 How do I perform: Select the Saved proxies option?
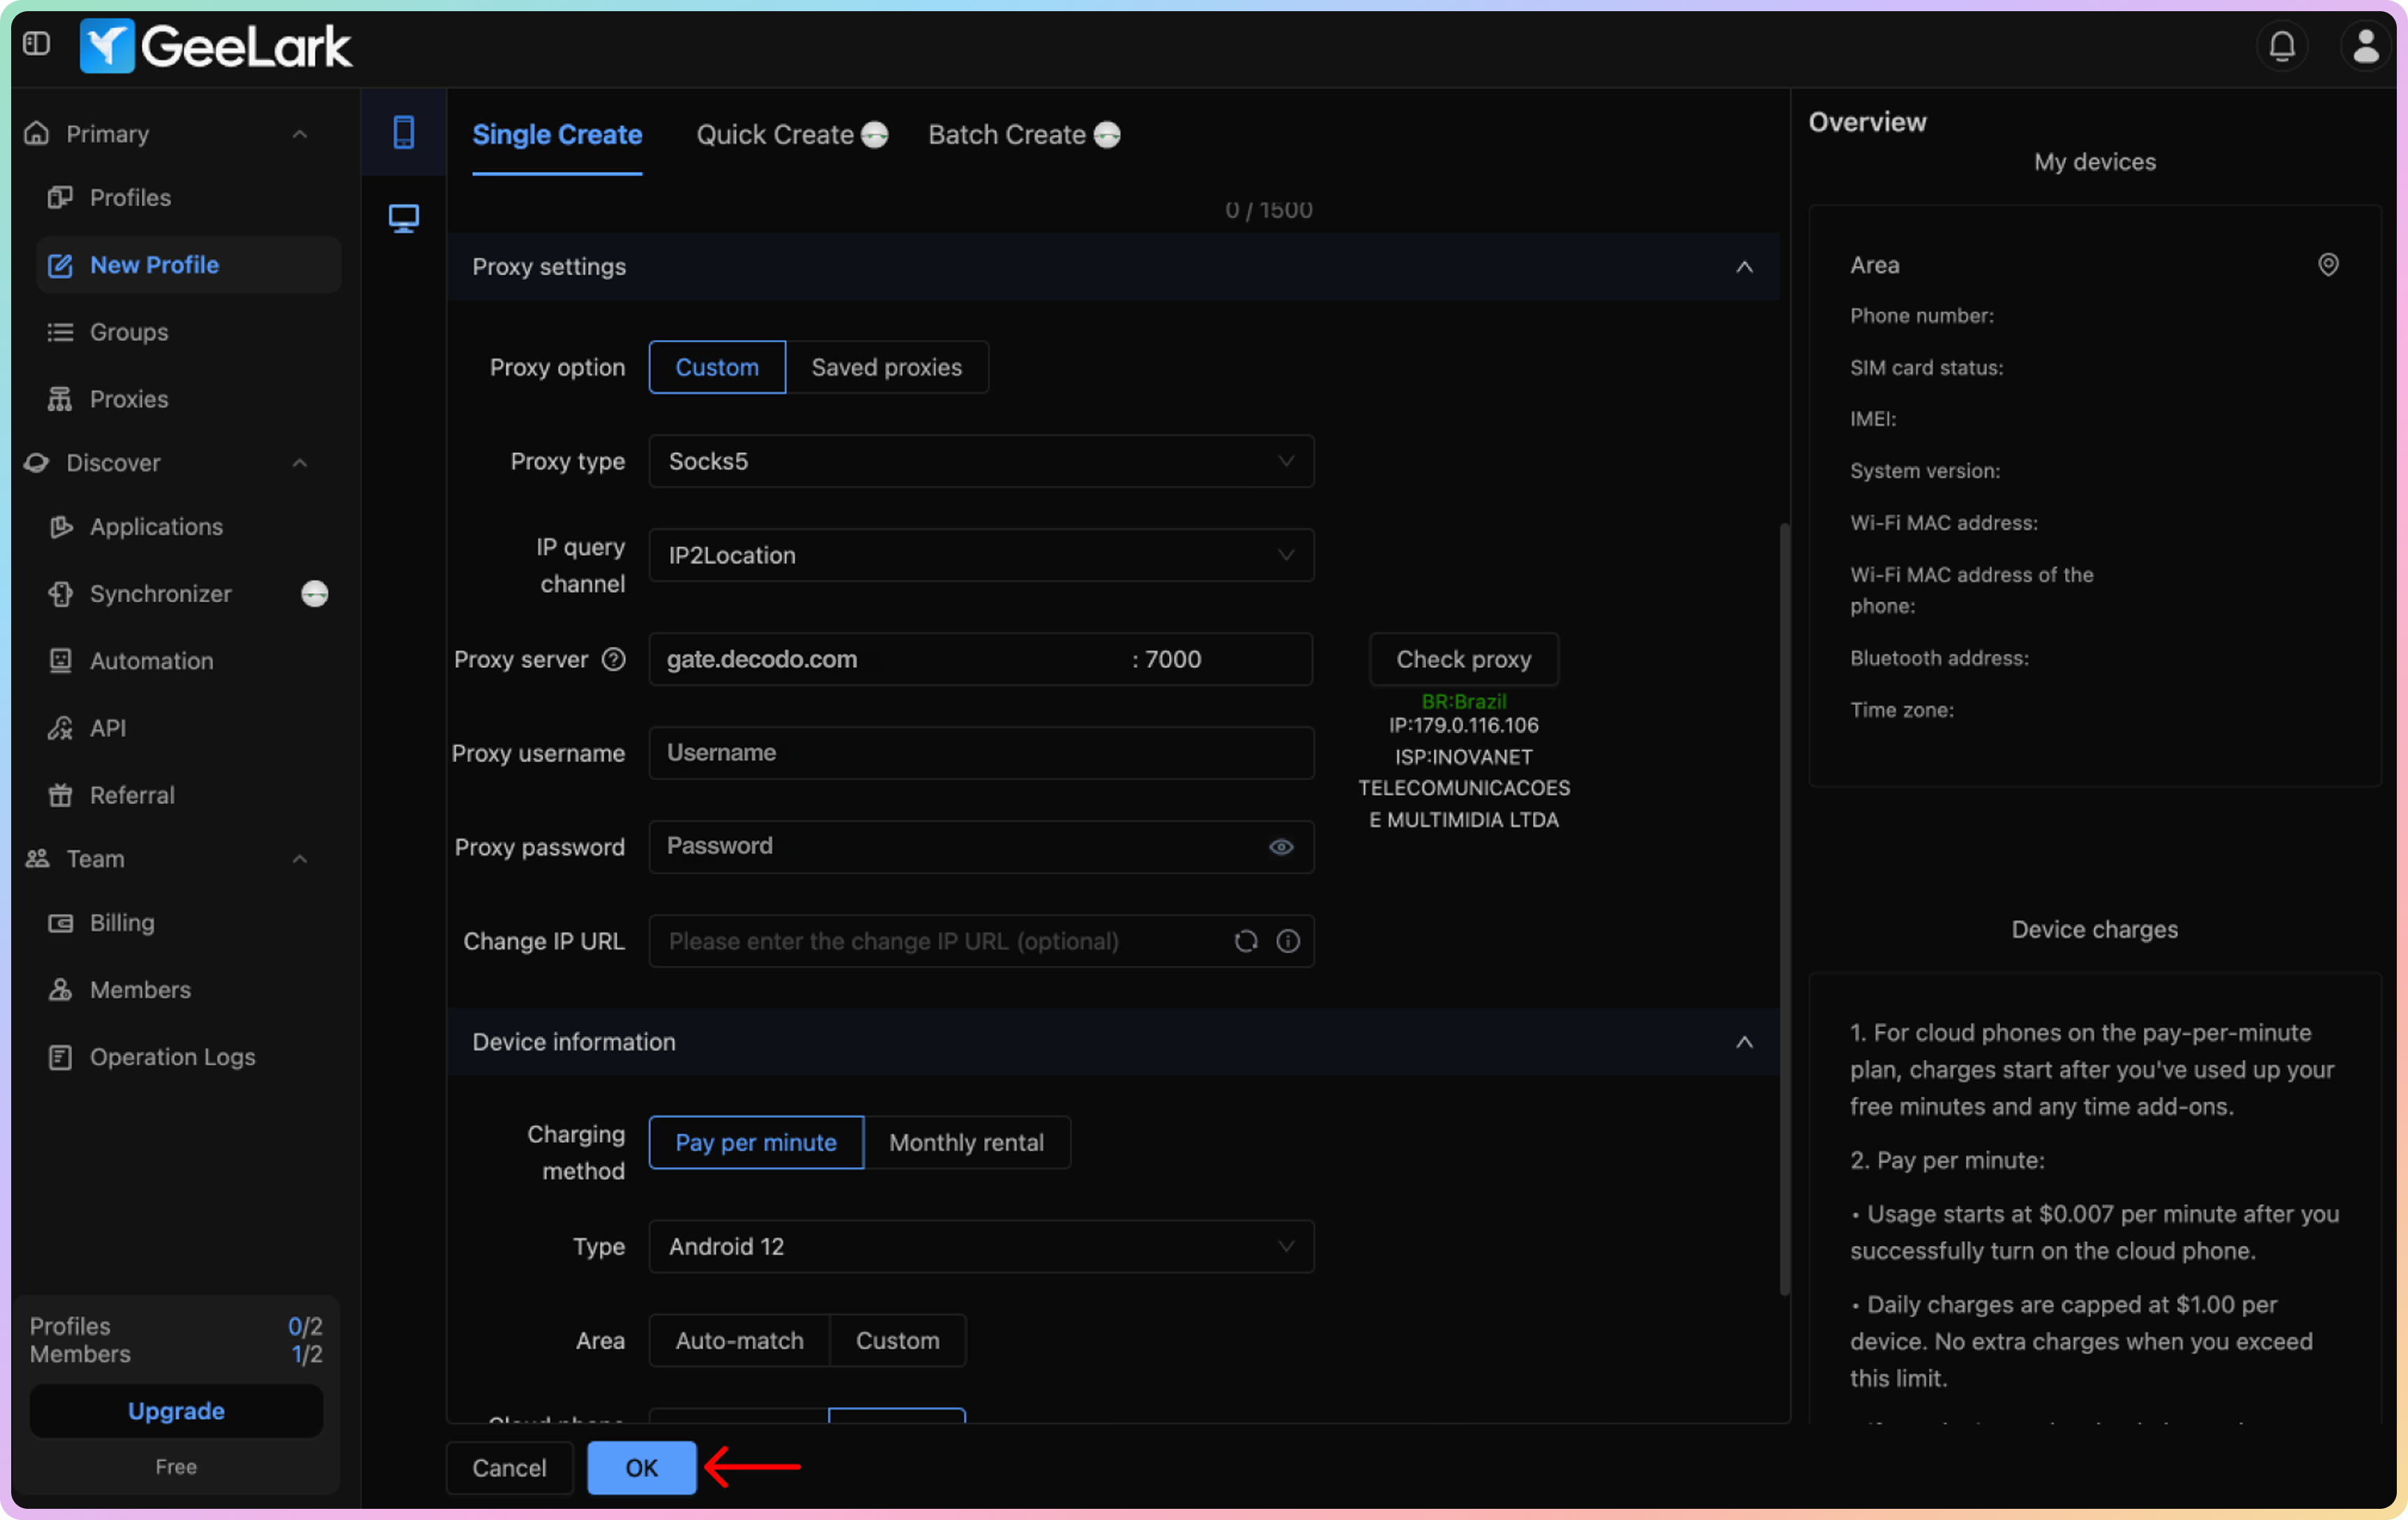886,367
